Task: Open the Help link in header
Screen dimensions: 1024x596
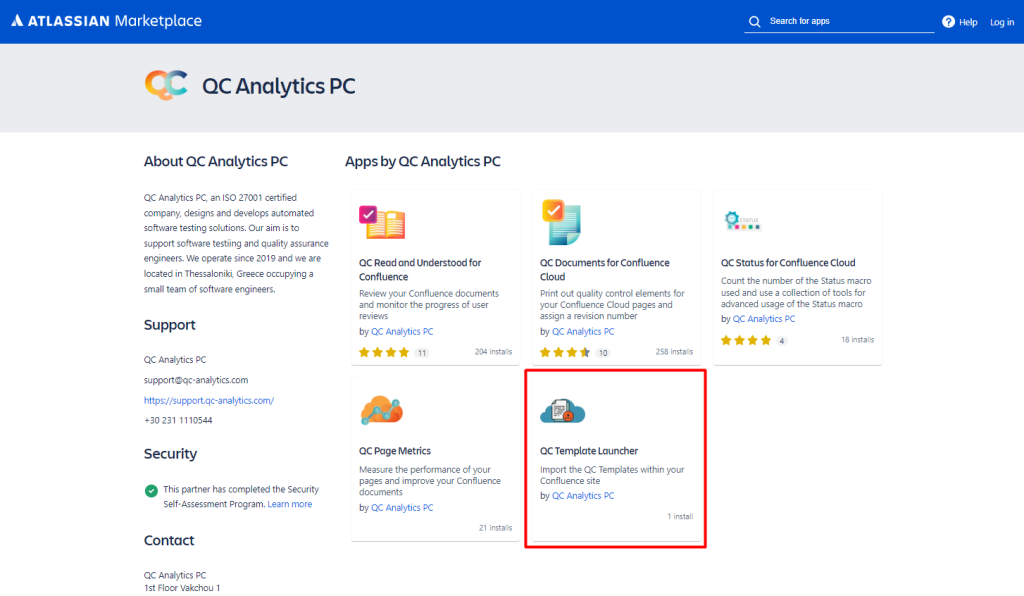Action: click(x=968, y=22)
